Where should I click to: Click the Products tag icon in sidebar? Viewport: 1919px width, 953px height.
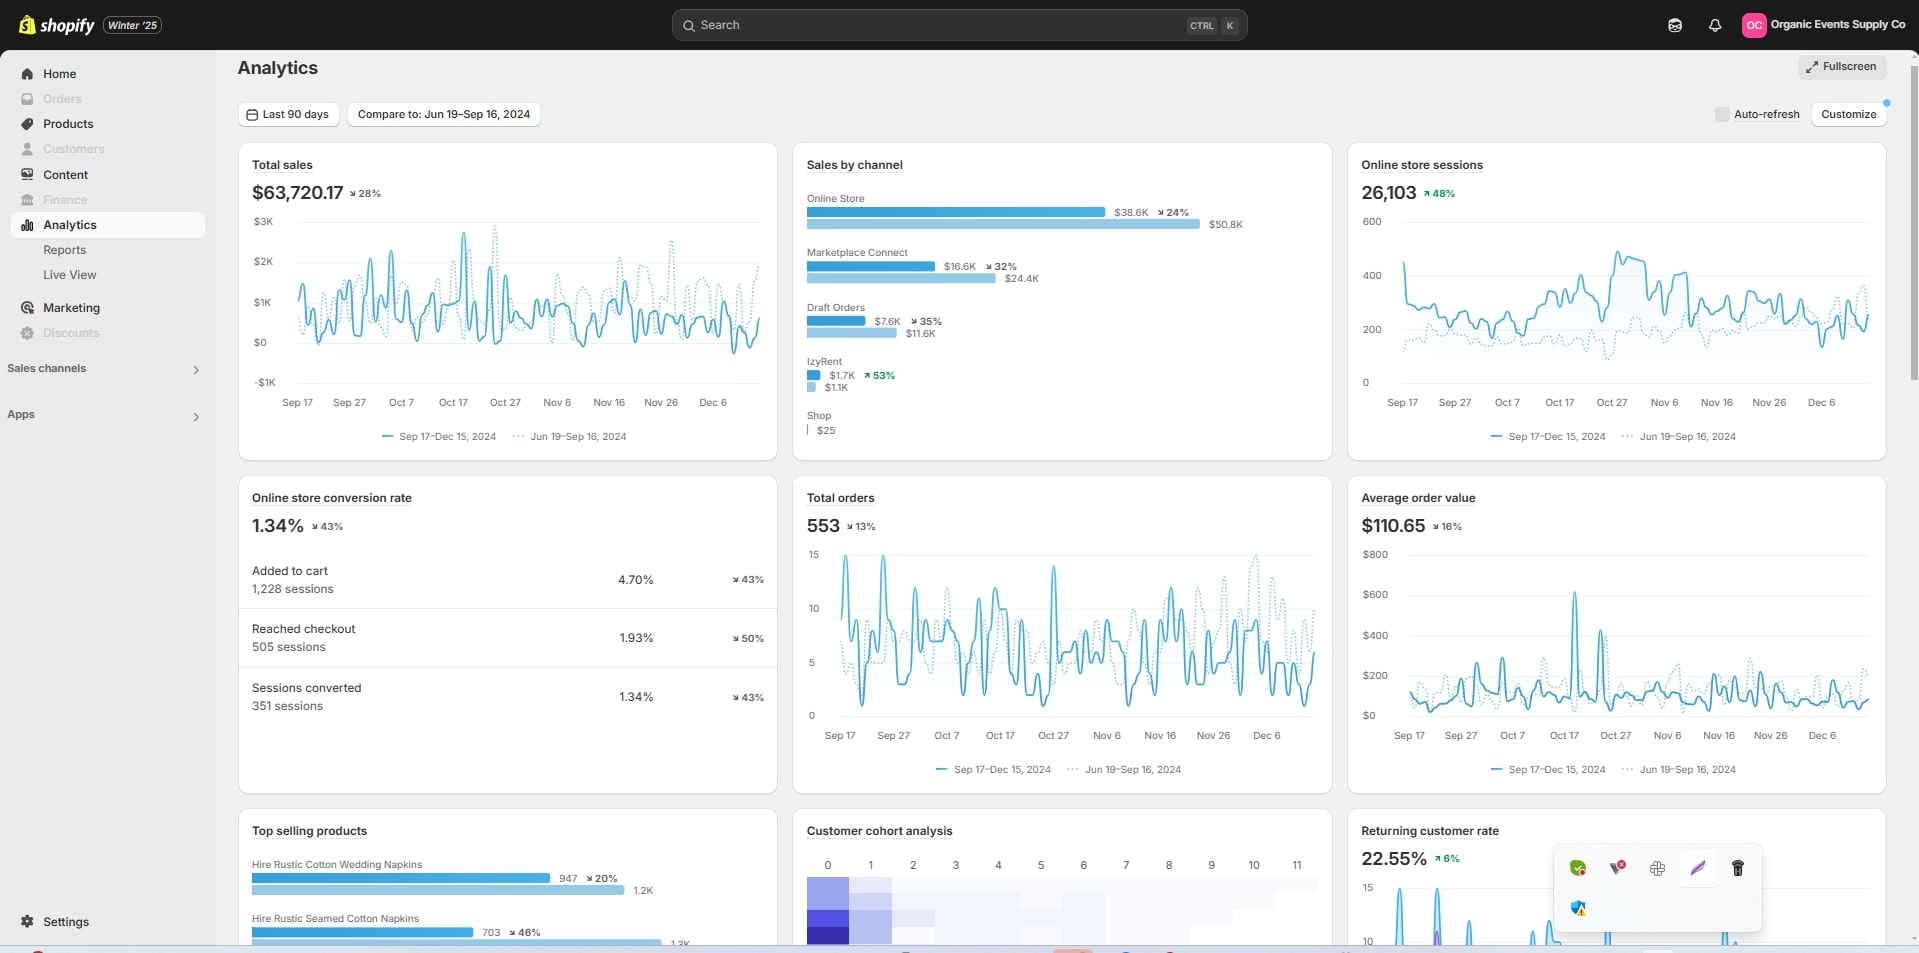point(27,124)
